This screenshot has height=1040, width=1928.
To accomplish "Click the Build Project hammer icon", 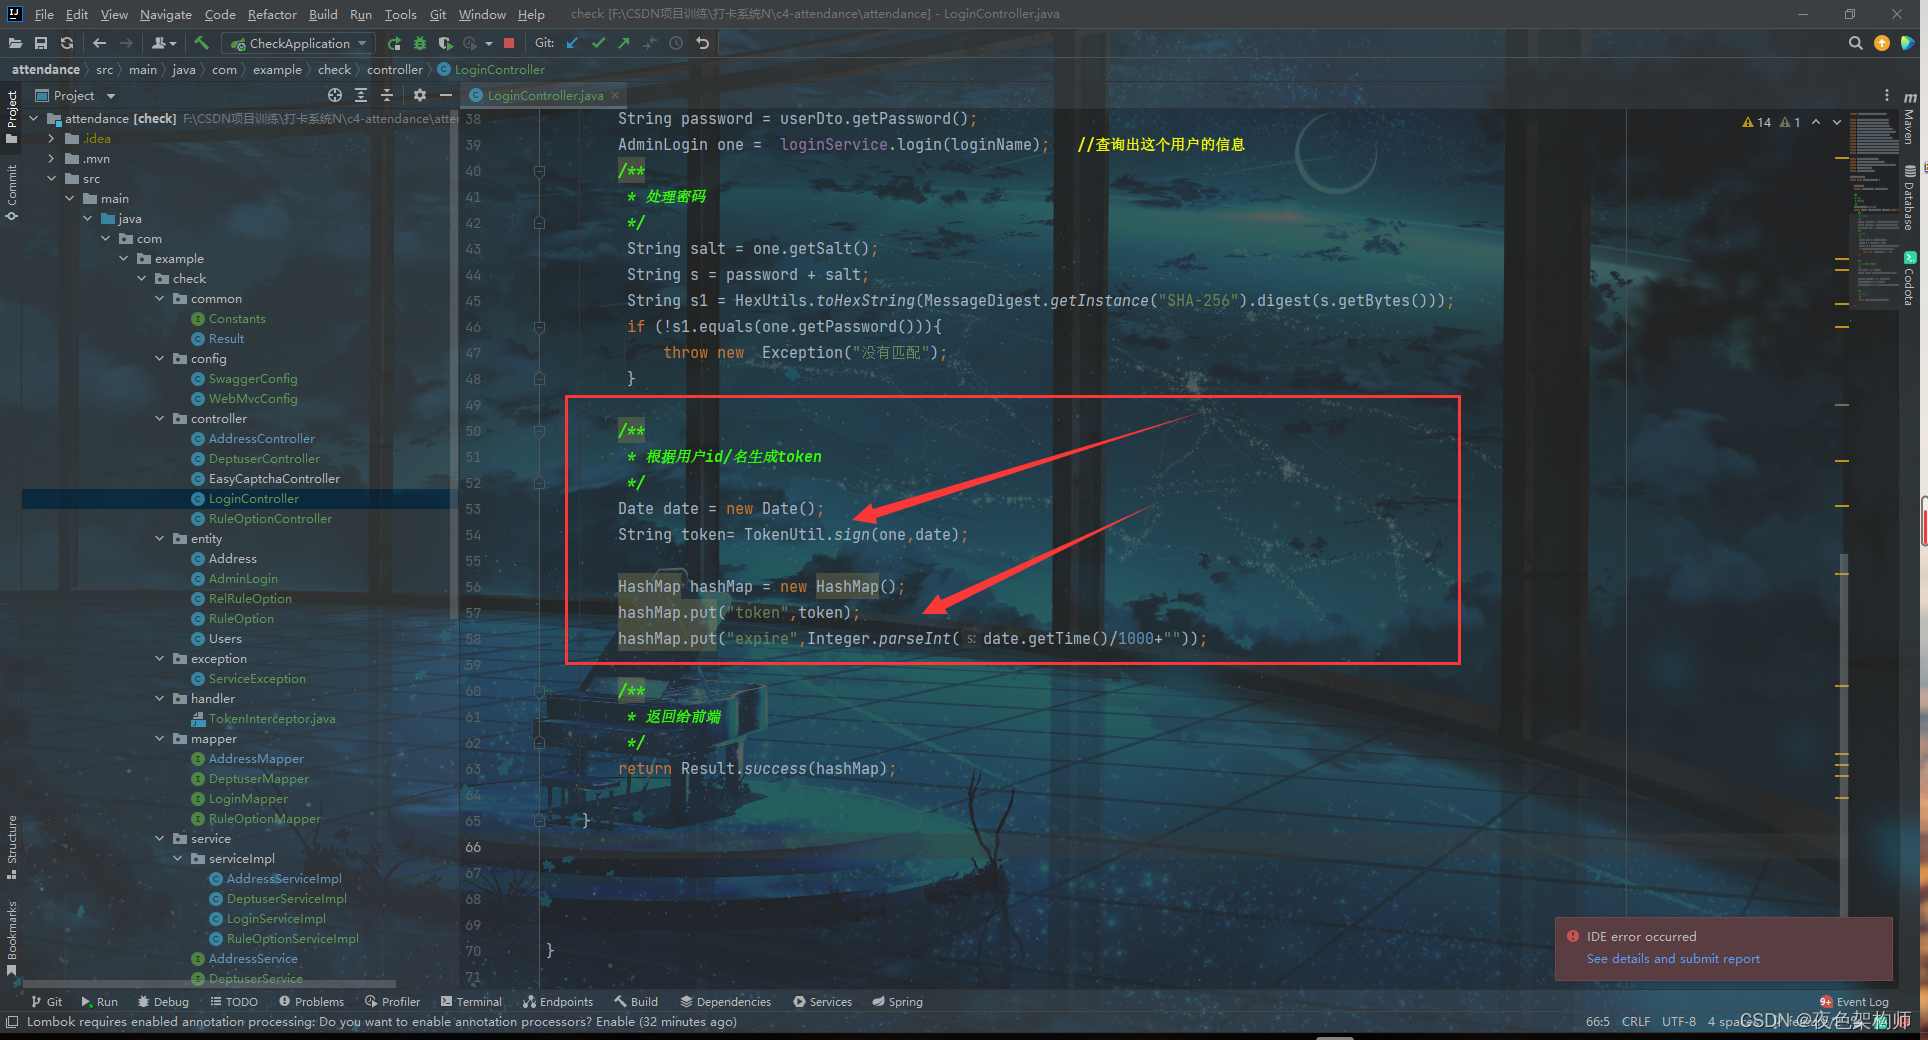I will click(201, 43).
